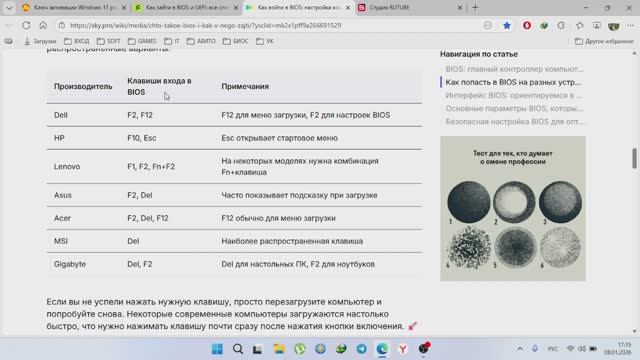Toggle the blue favorites star
The width and height of the screenshot is (640, 360).
tap(507, 25)
